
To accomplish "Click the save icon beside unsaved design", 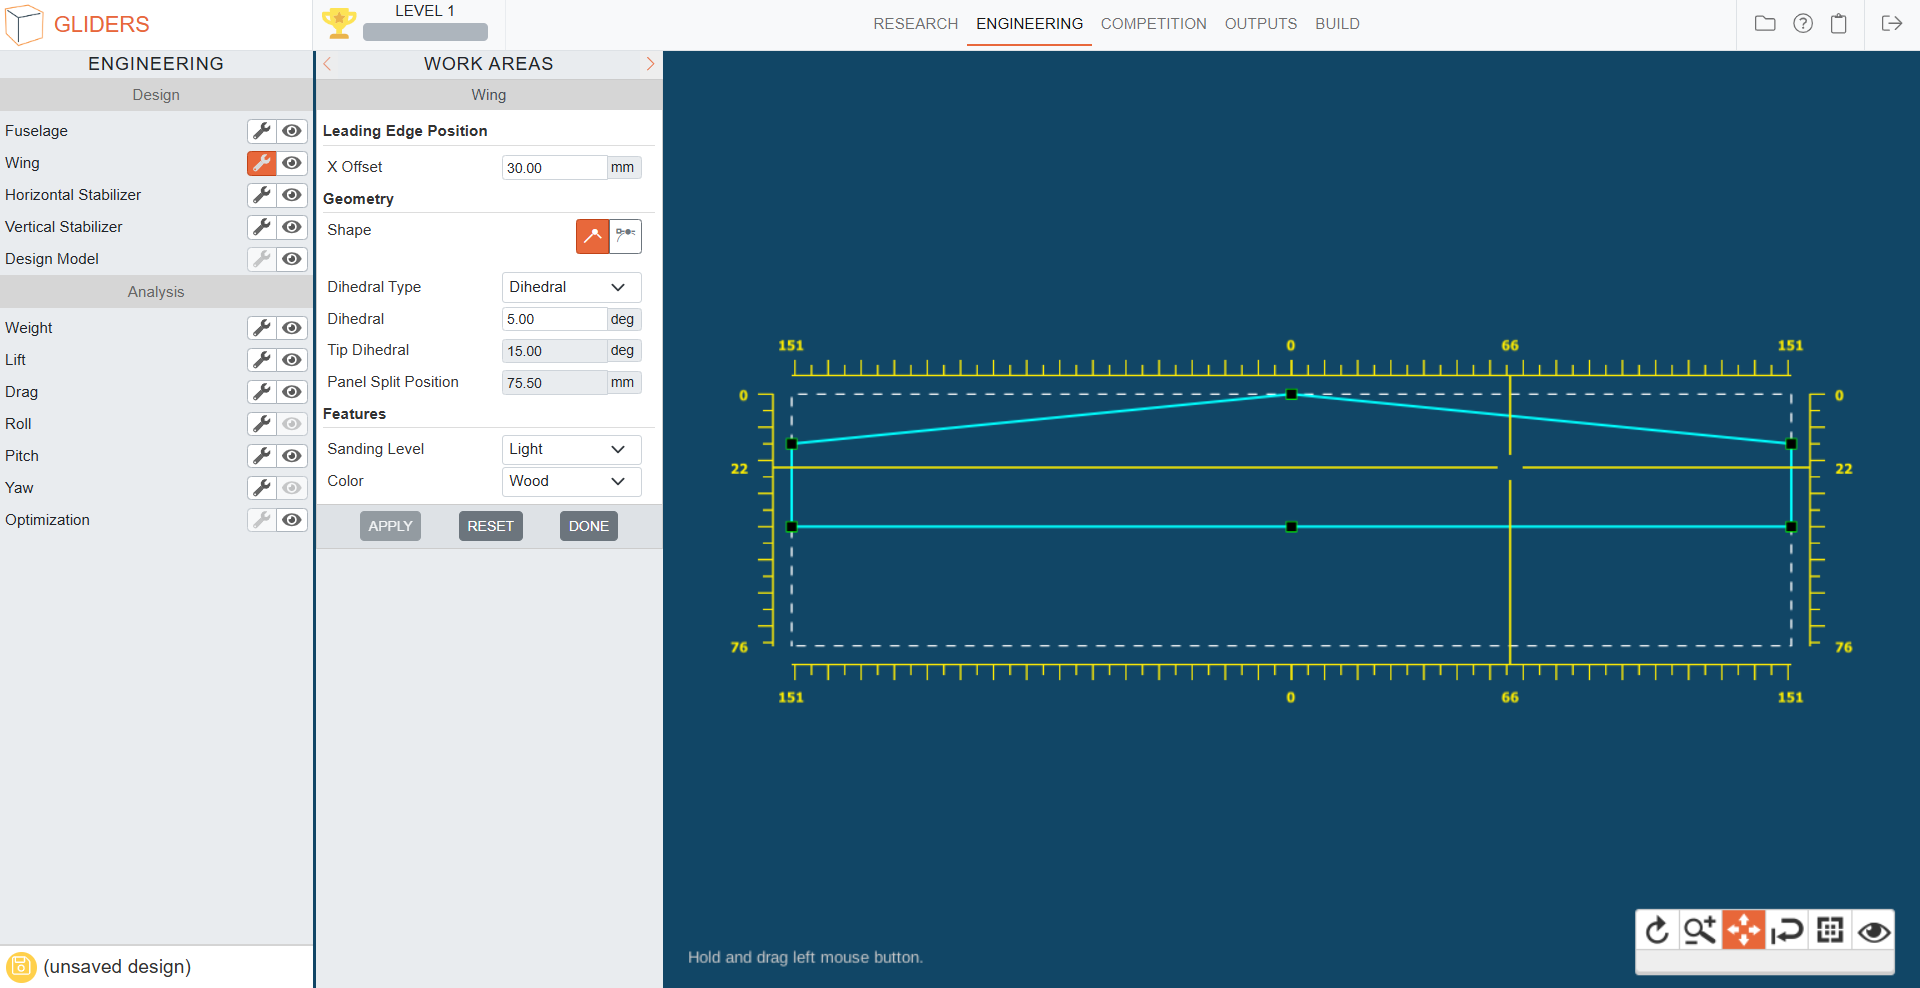I will pyautogui.click(x=21, y=967).
